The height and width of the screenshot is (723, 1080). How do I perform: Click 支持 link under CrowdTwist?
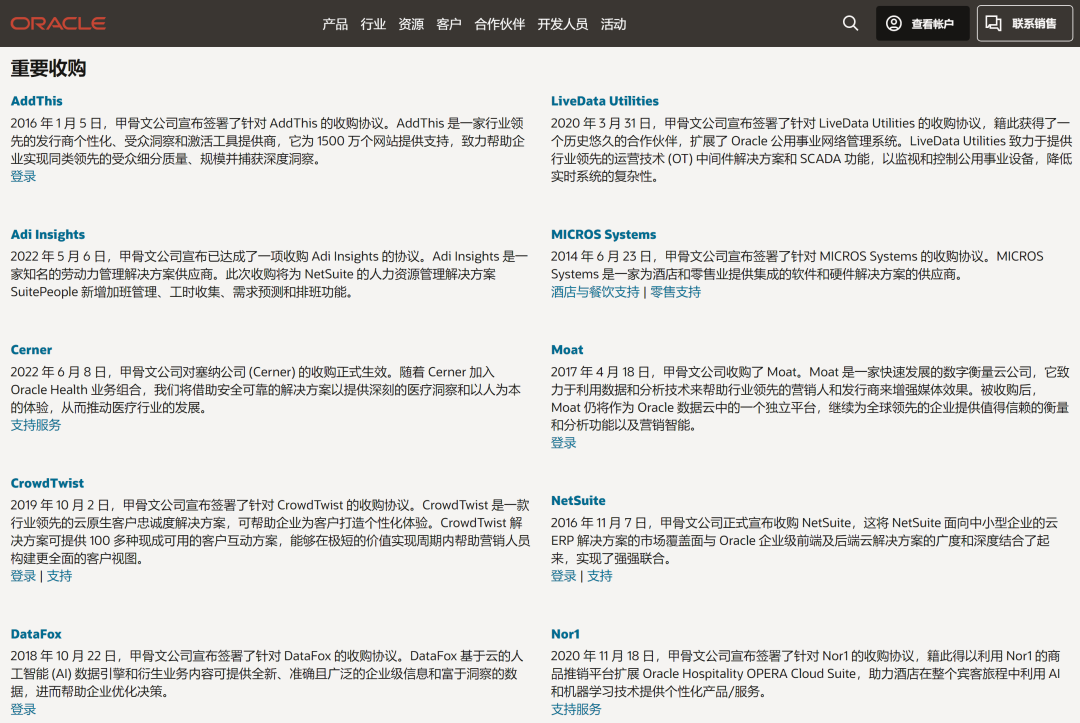click(59, 576)
